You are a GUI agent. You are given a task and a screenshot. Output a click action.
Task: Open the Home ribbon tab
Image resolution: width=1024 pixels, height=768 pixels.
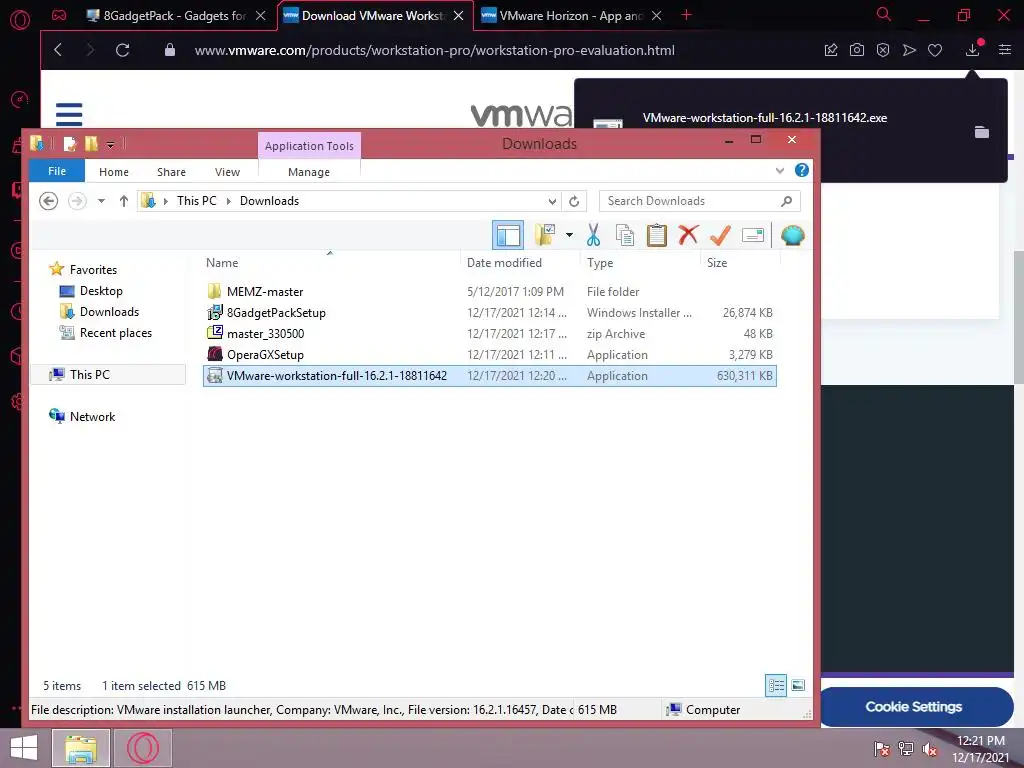[114, 172]
